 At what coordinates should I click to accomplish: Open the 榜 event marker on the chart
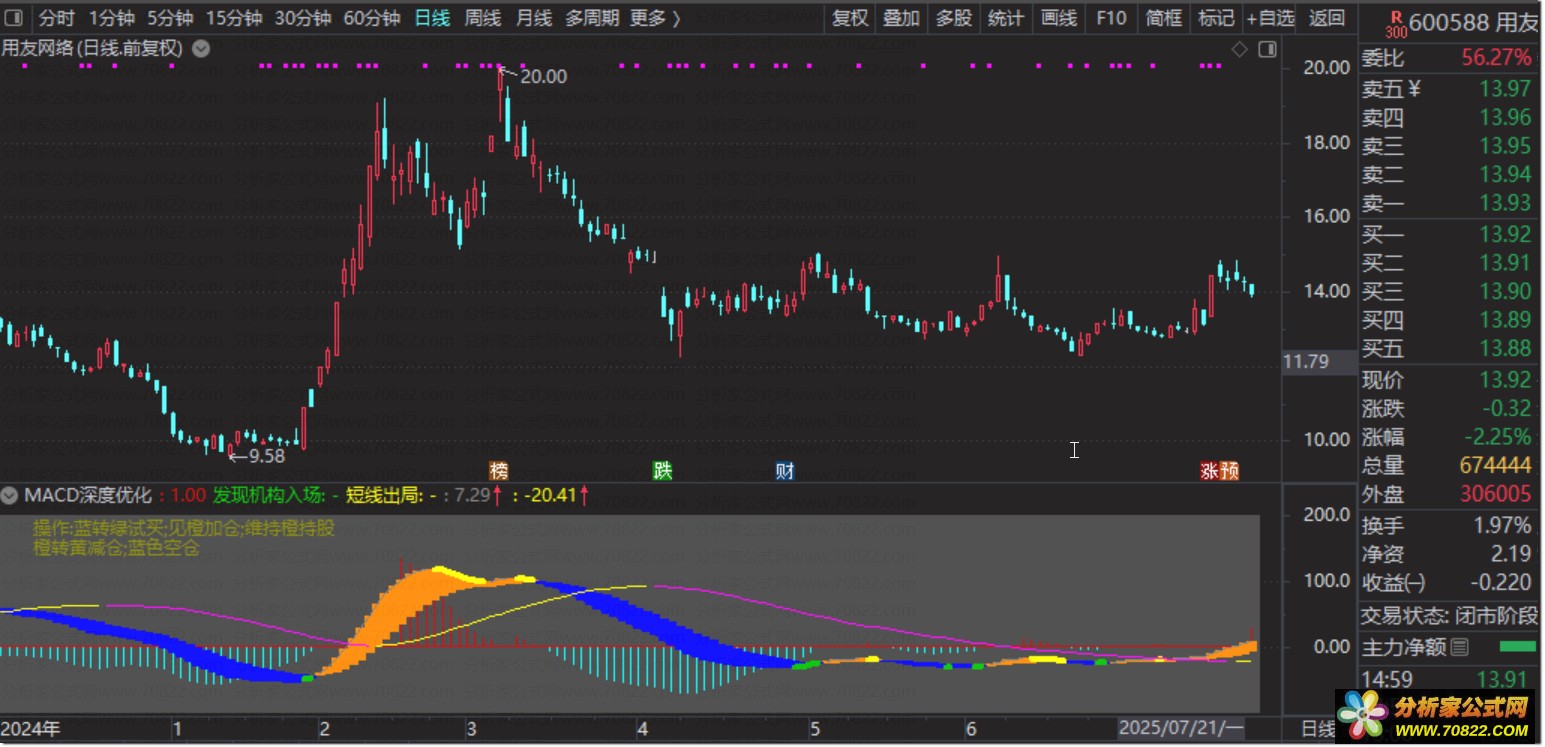498,470
